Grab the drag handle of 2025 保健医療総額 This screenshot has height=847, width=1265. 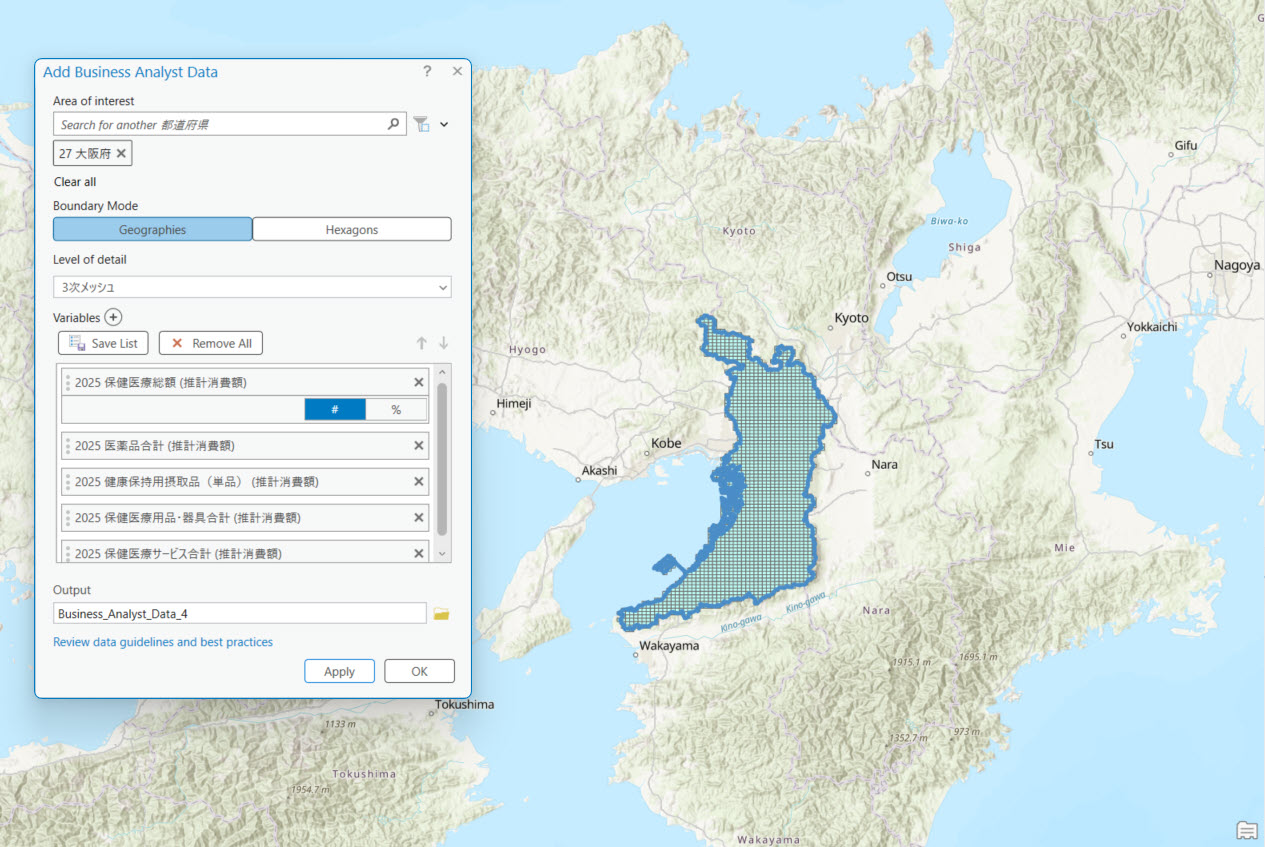tap(68, 382)
